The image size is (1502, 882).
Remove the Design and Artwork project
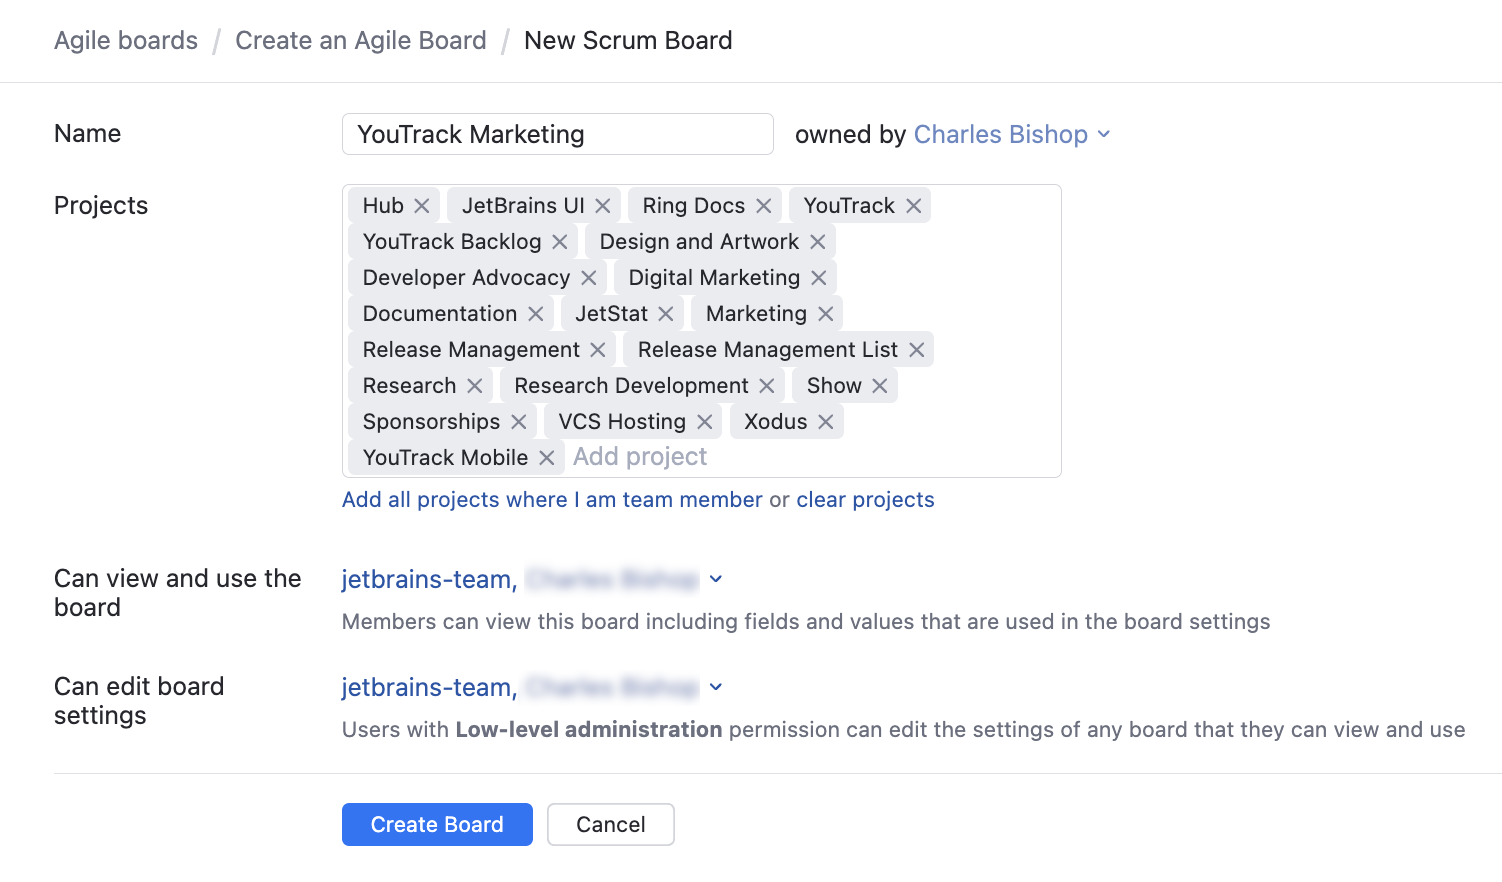818,241
